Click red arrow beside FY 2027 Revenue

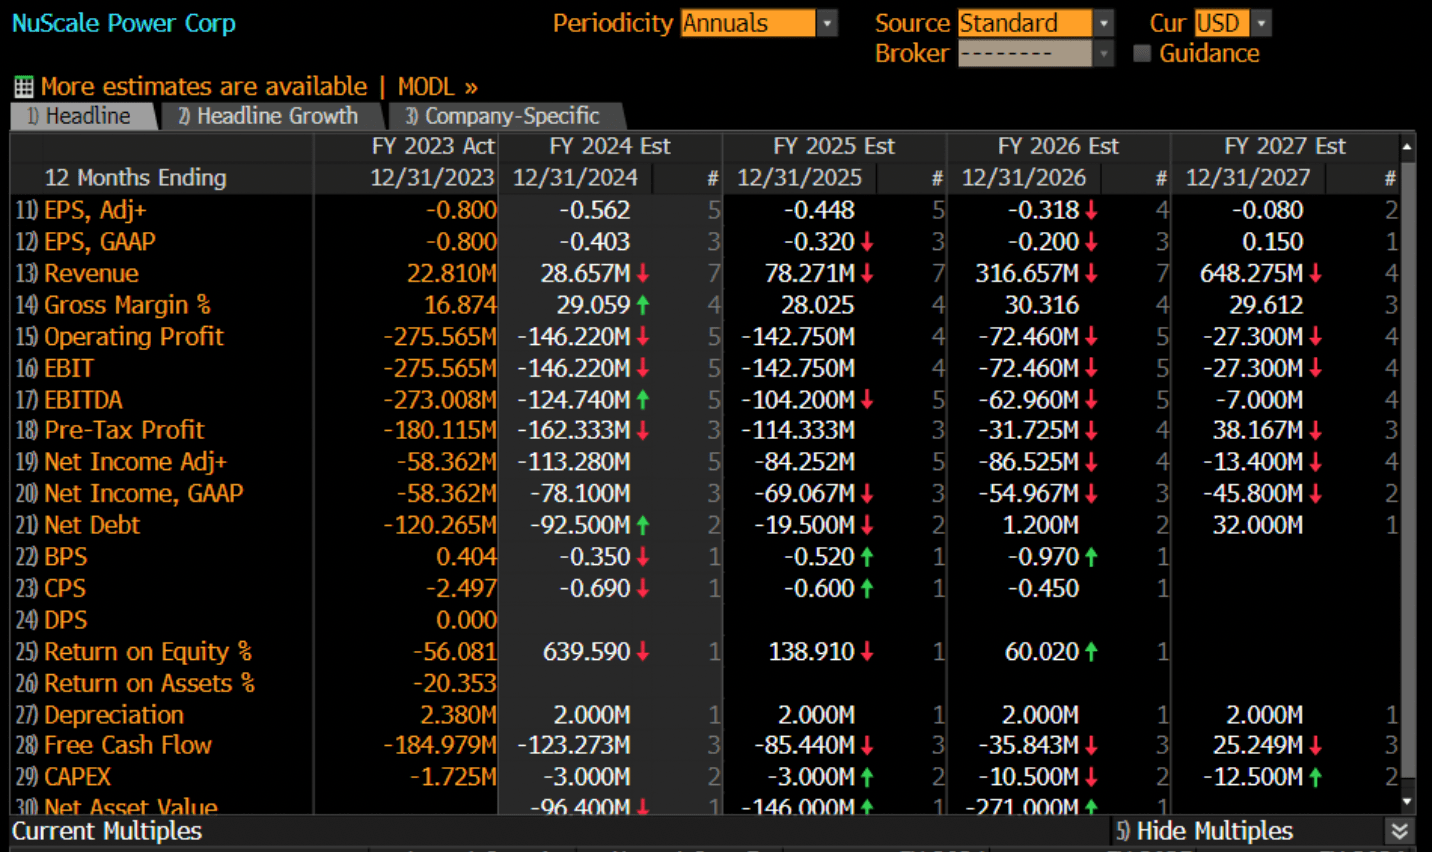click(1315, 273)
